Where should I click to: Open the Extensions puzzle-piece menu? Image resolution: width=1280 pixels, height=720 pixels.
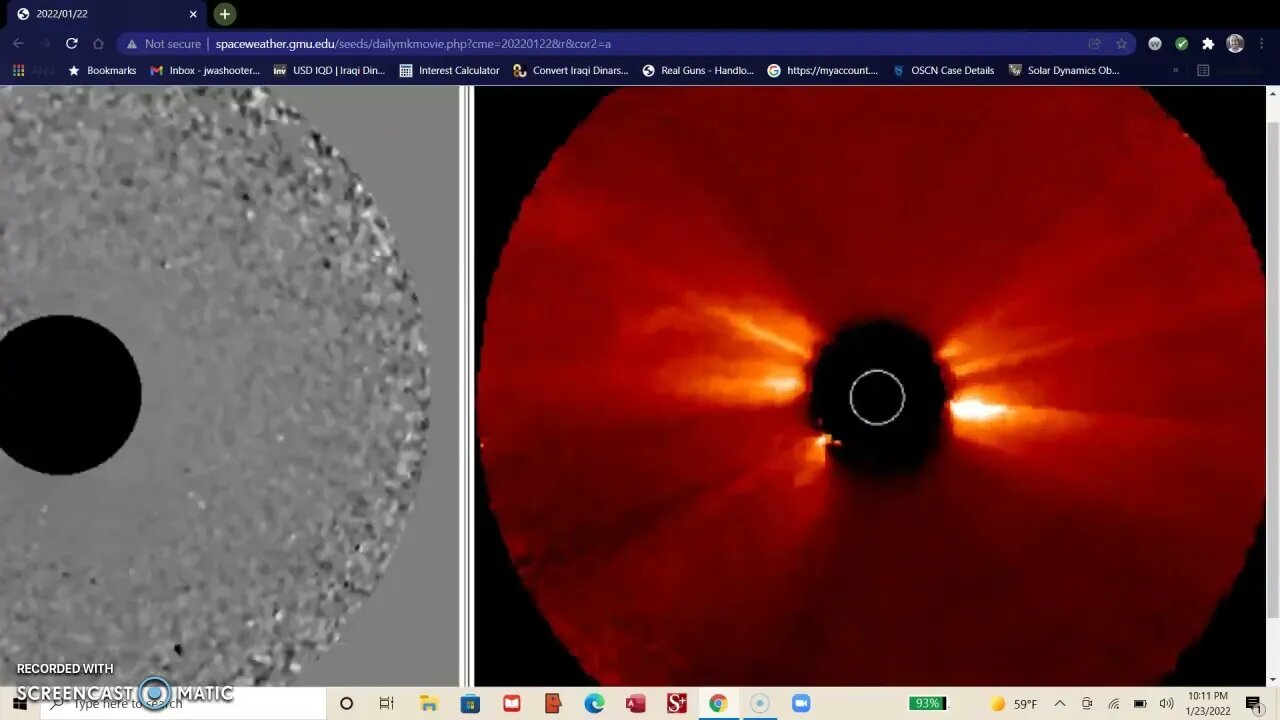pyautogui.click(x=1208, y=43)
